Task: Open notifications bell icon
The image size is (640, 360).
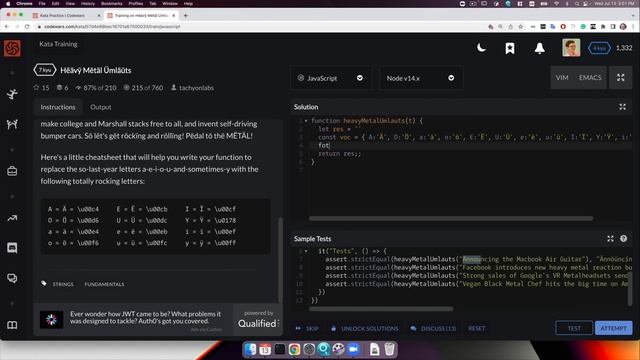Action: coord(540,48)
